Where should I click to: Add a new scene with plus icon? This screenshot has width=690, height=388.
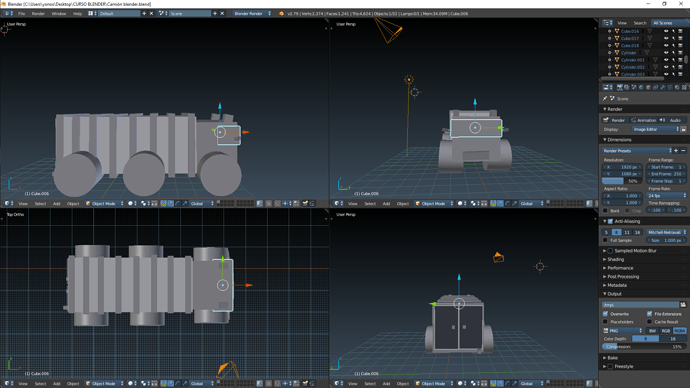click(215, 14)
